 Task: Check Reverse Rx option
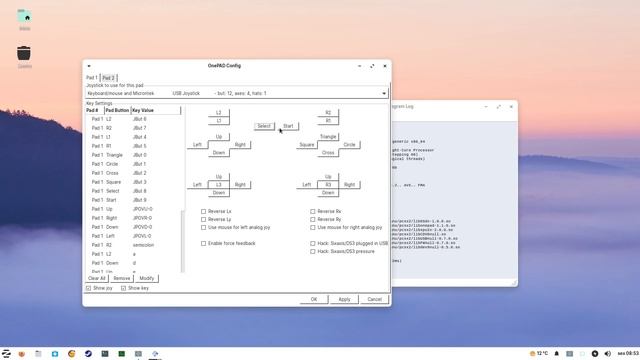click(313, 211)
